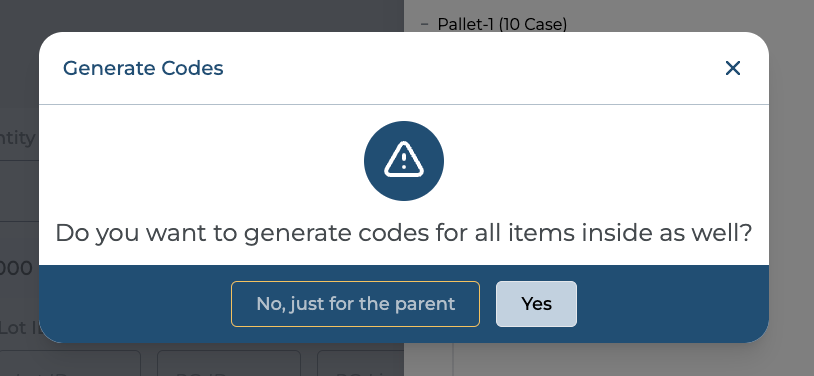814x376 pixels.
Task: Click the dark blue circle around warning icon
Action: coord(404,160)
